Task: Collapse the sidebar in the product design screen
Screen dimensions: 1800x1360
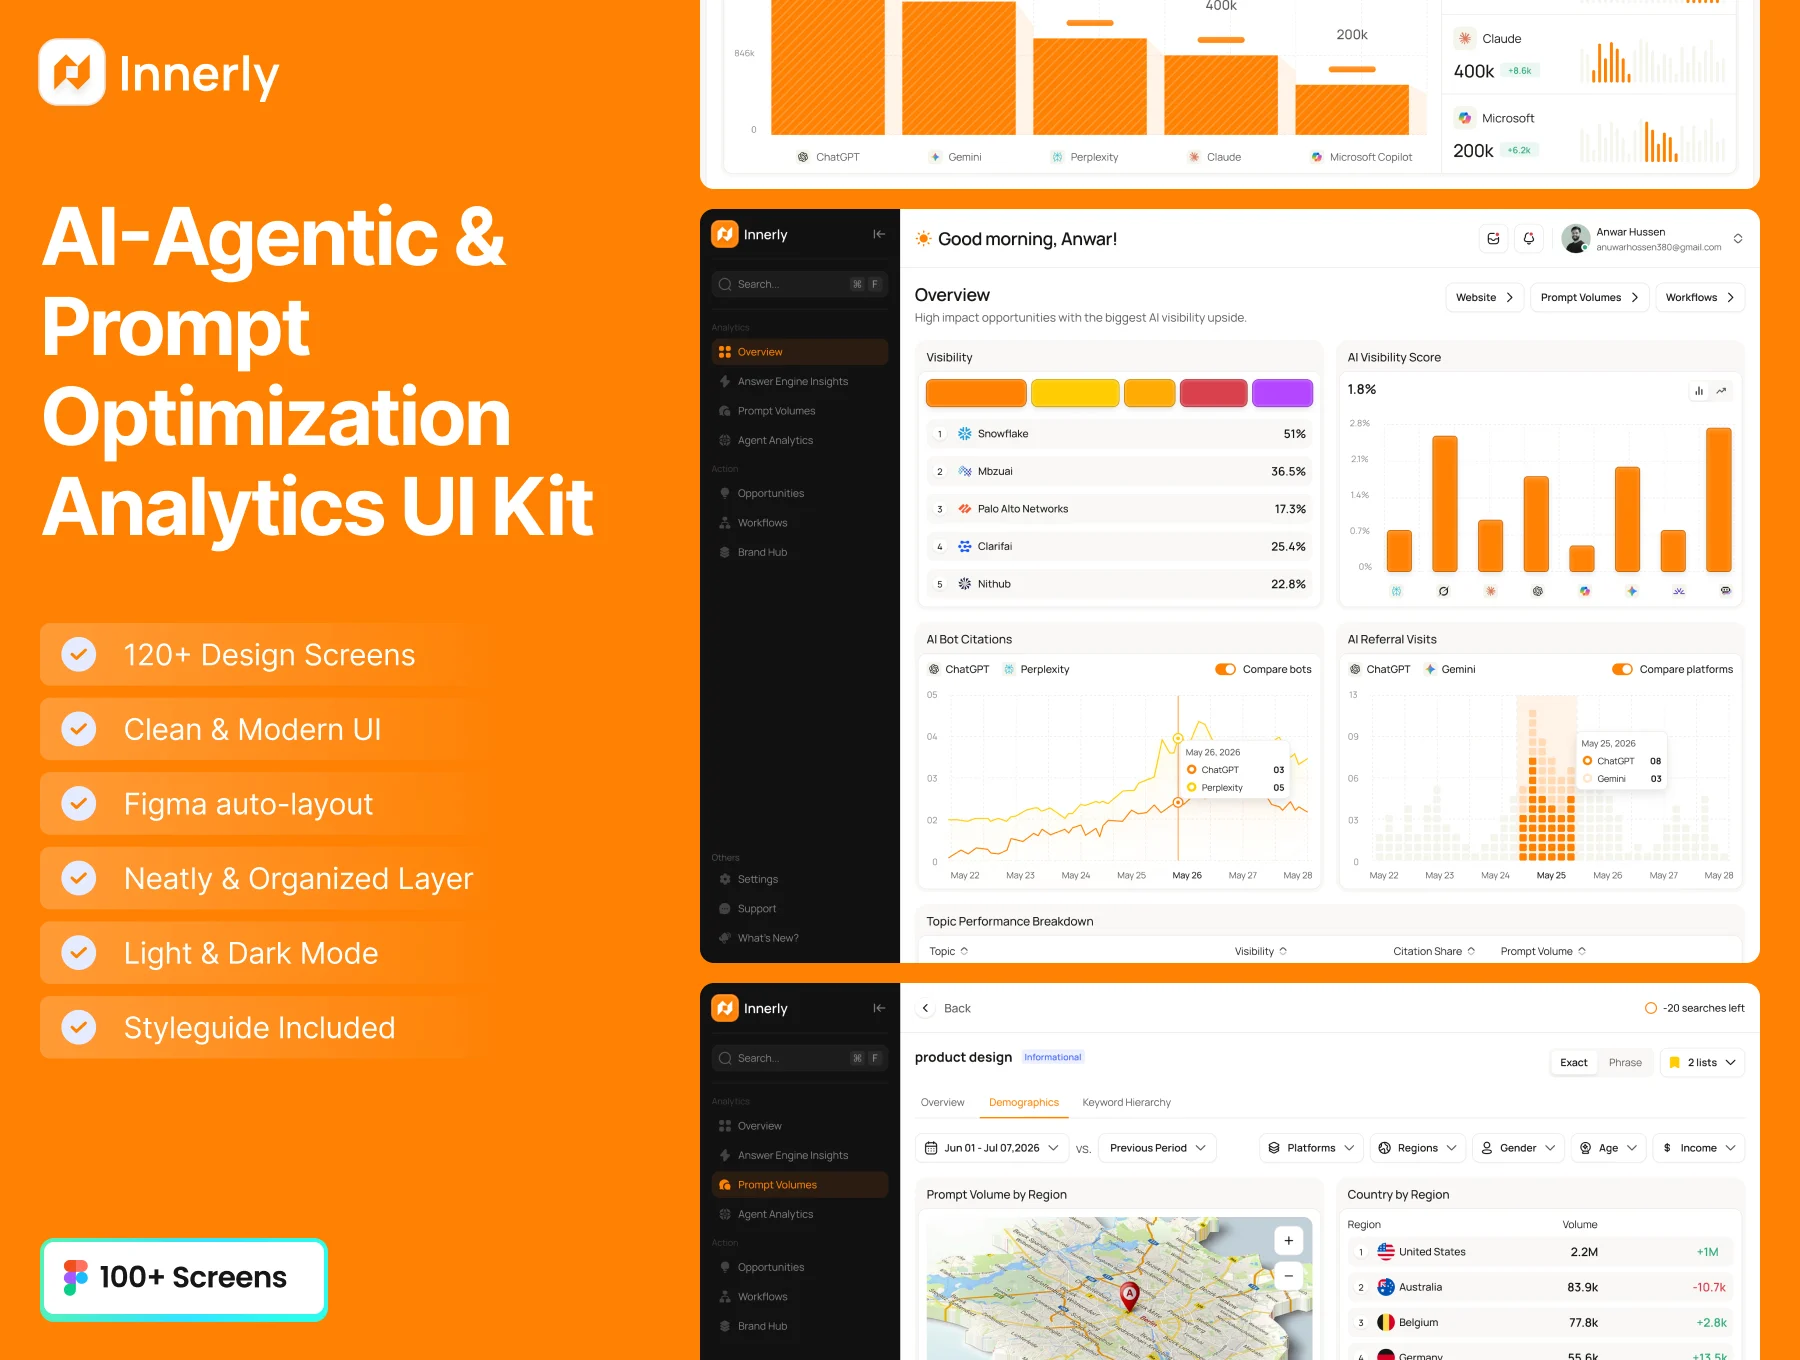Action: 879,1008
